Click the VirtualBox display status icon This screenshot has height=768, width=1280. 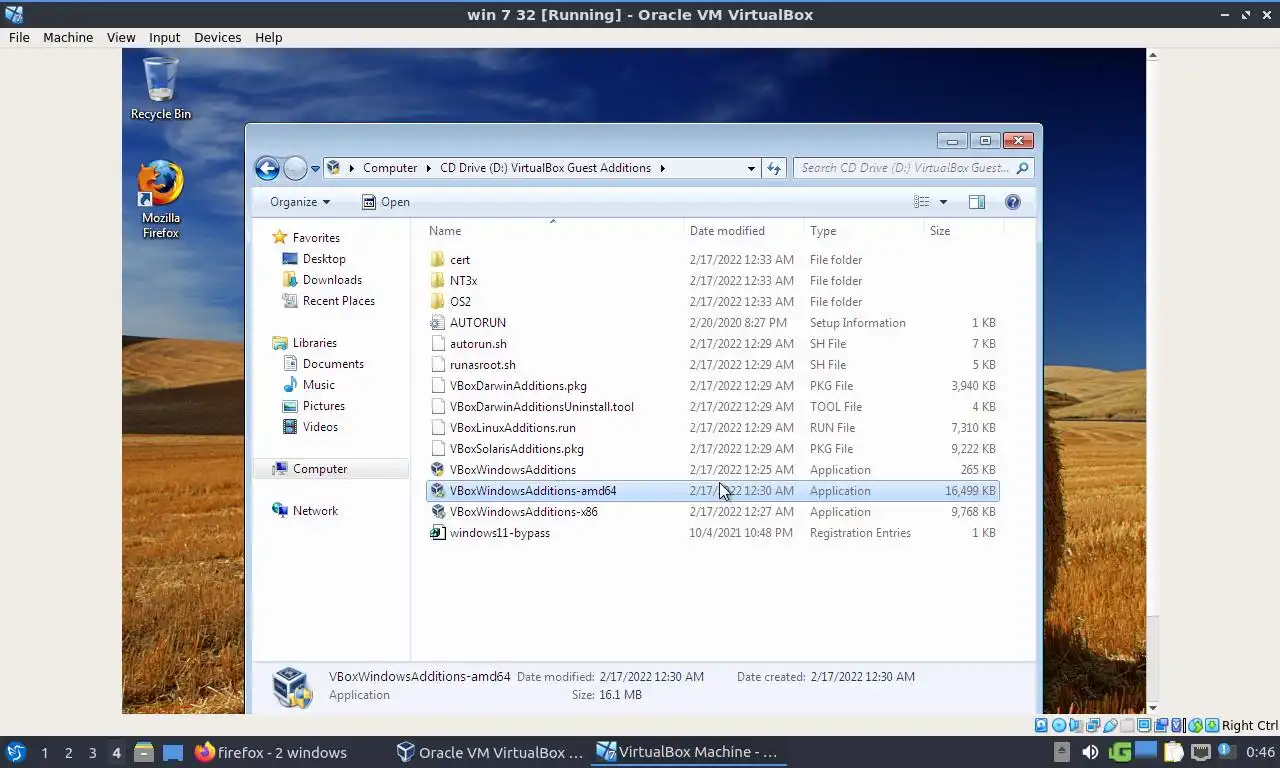(1144, 725)
